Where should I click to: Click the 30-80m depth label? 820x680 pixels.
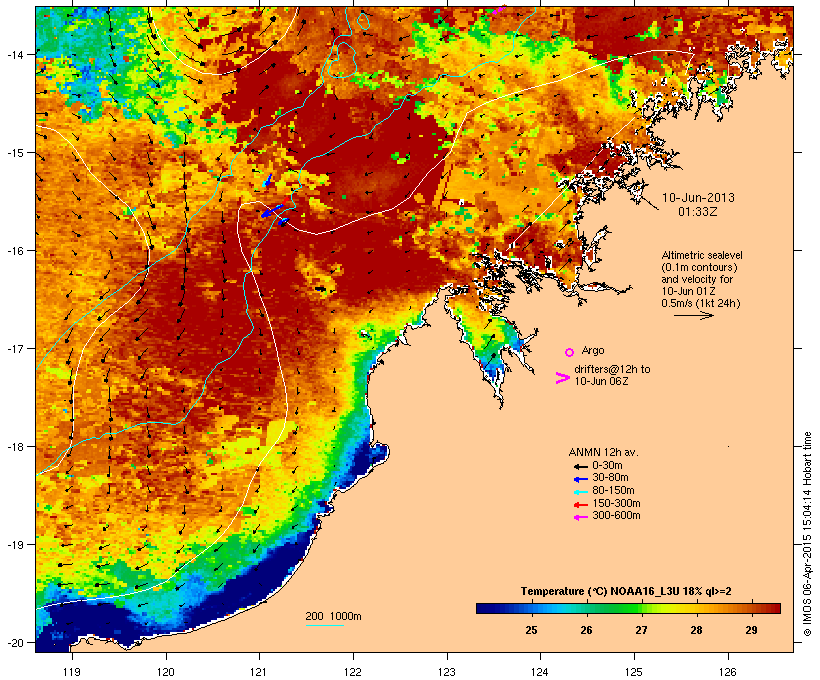pyautogui.click(x=610, y=478)
